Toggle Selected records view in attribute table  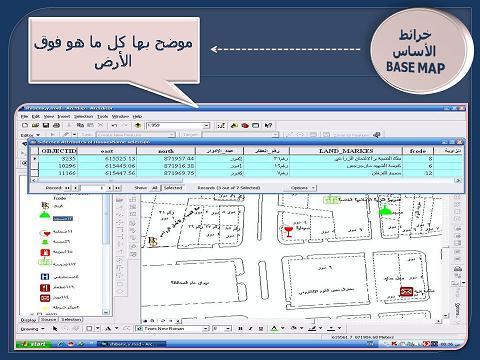point(173,188)
